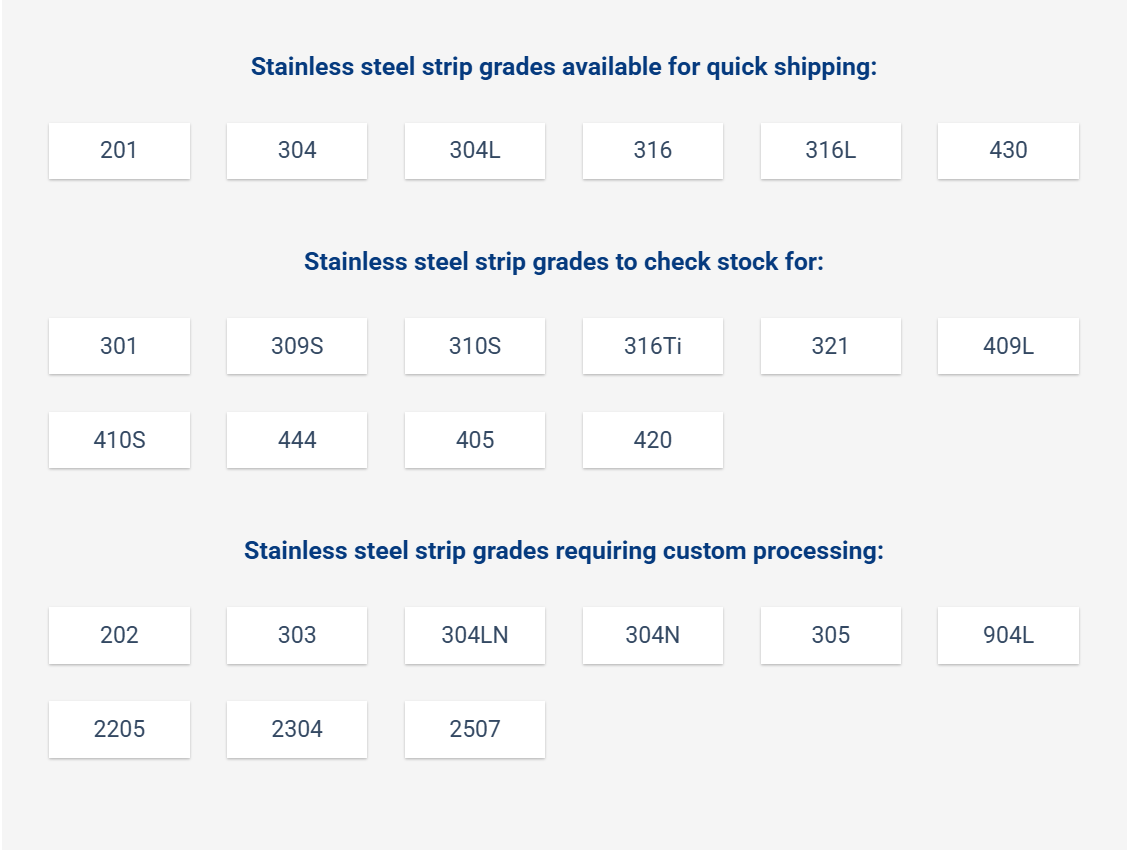Select the 201 grade button

[119, 151]
